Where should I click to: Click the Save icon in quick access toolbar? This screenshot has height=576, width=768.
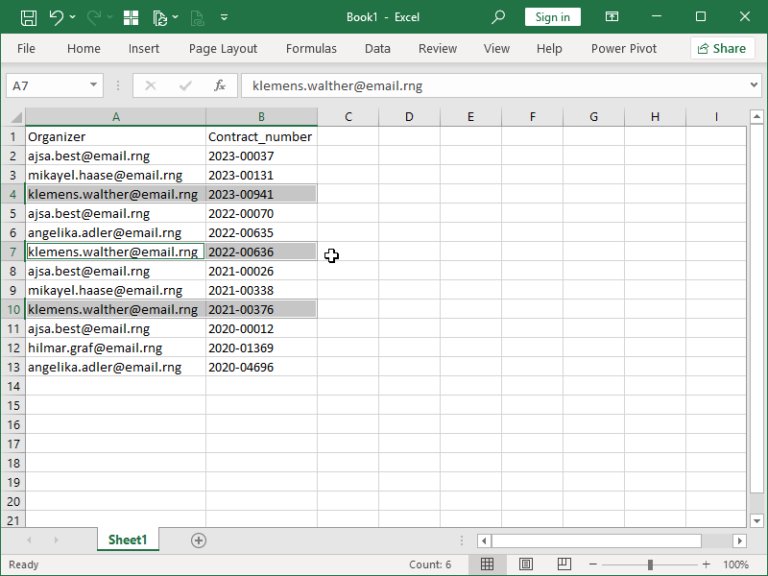point(28,18)
